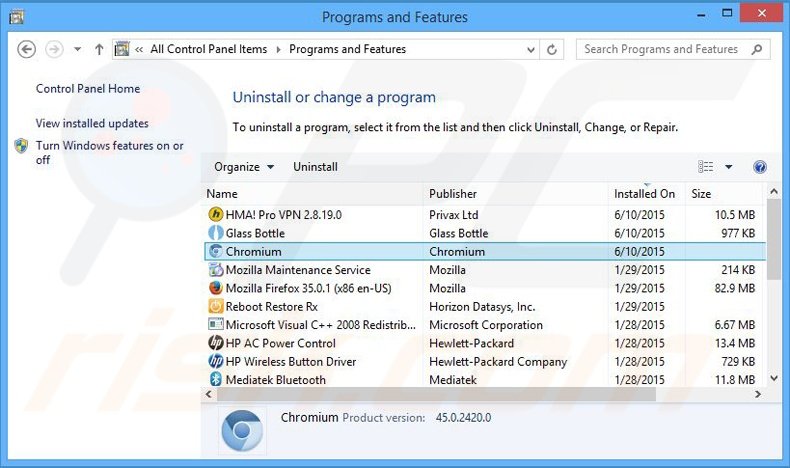Click the Control Panel icon in address bar
This screenshot has height=468, width=790.
(x=122, y=49)
